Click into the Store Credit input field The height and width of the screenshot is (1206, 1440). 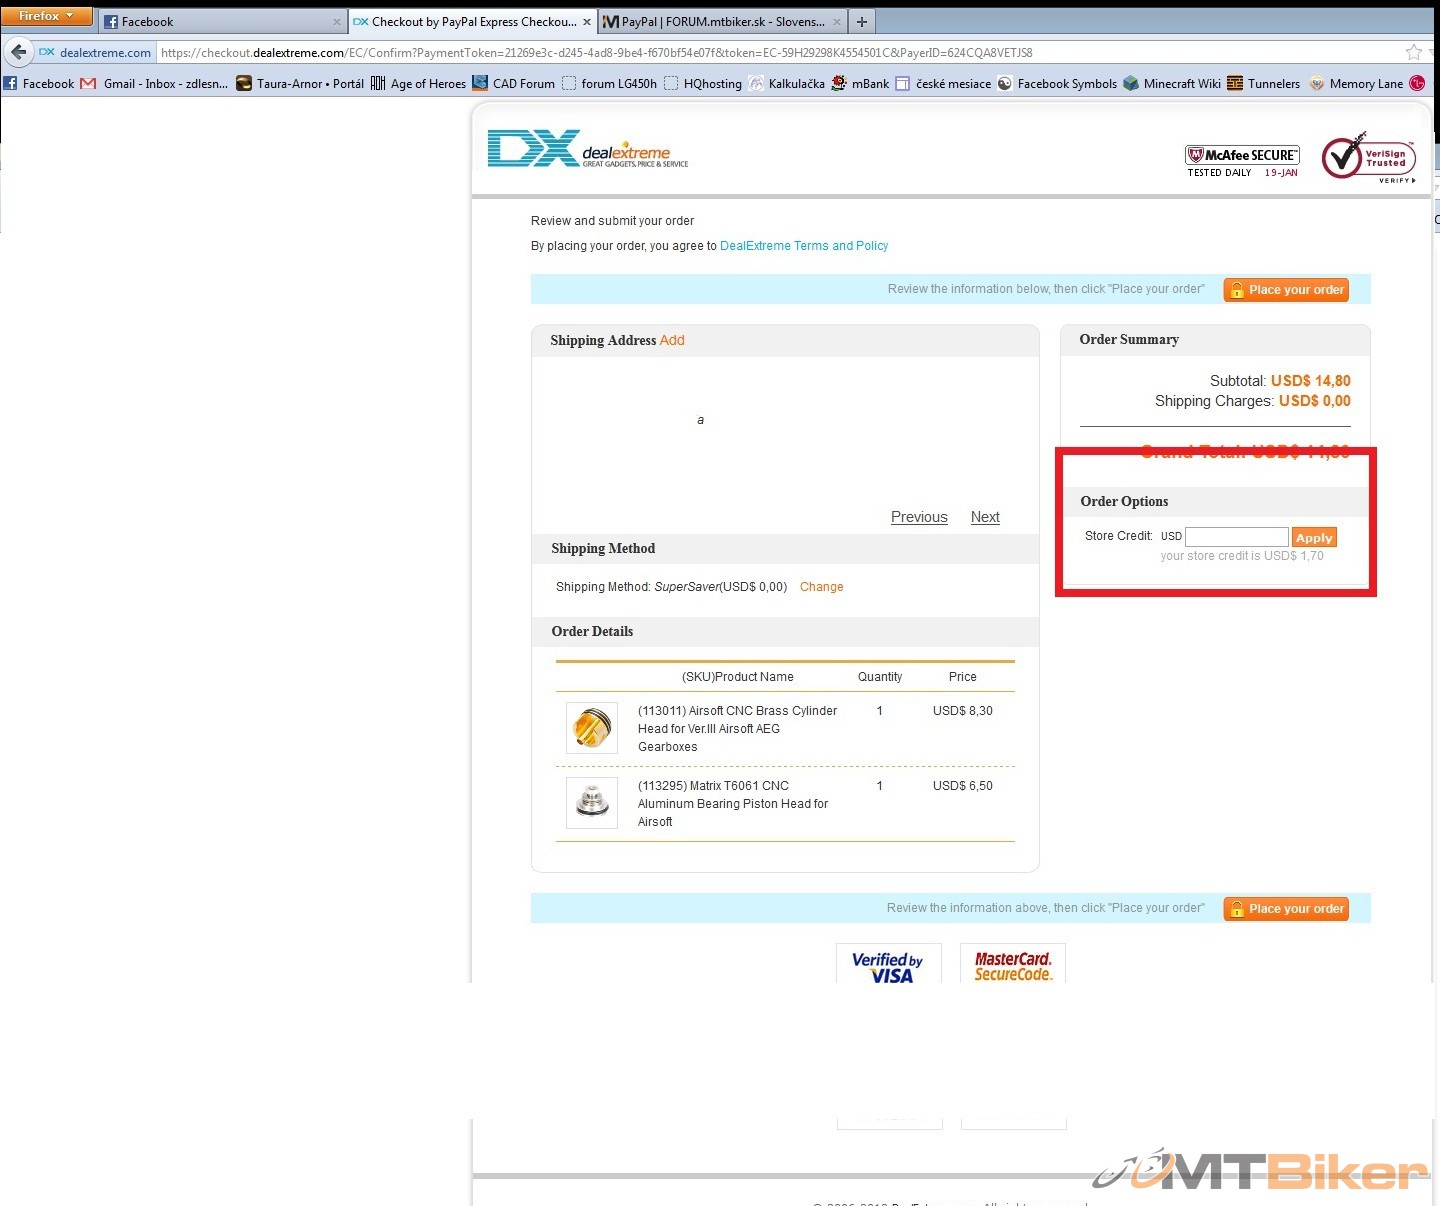[1236, 537]
